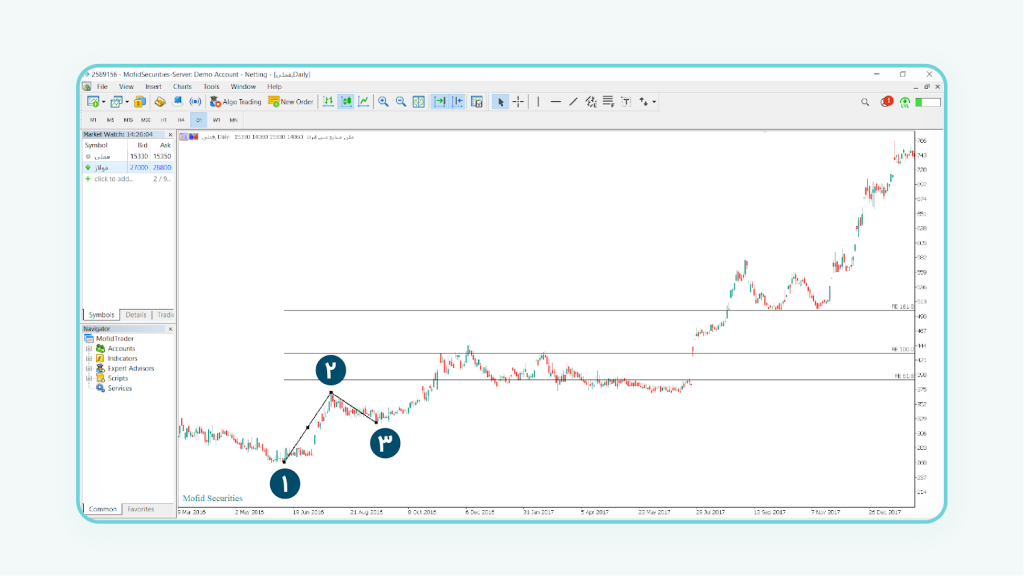1024x576 pixels.
Task: Switch to the Details tab
Action: 136,315
